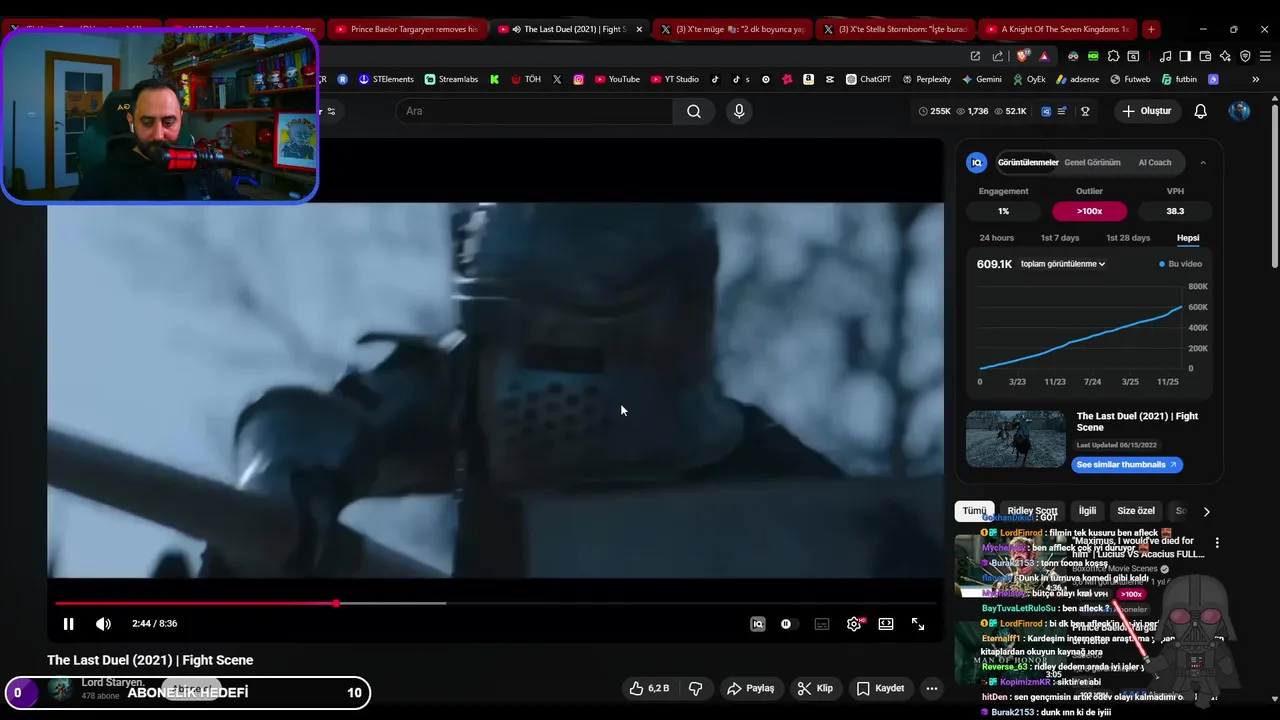Viewport: 1280px width, 720px height.
Task: Switch to theater mode
Action: pyautogui.click(x=886, y=624)
